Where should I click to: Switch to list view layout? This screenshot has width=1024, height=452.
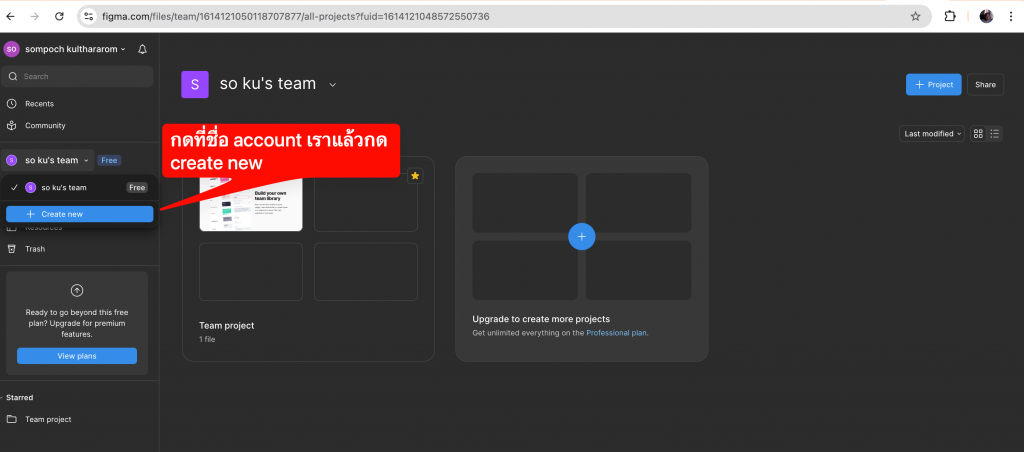[994, 134]
